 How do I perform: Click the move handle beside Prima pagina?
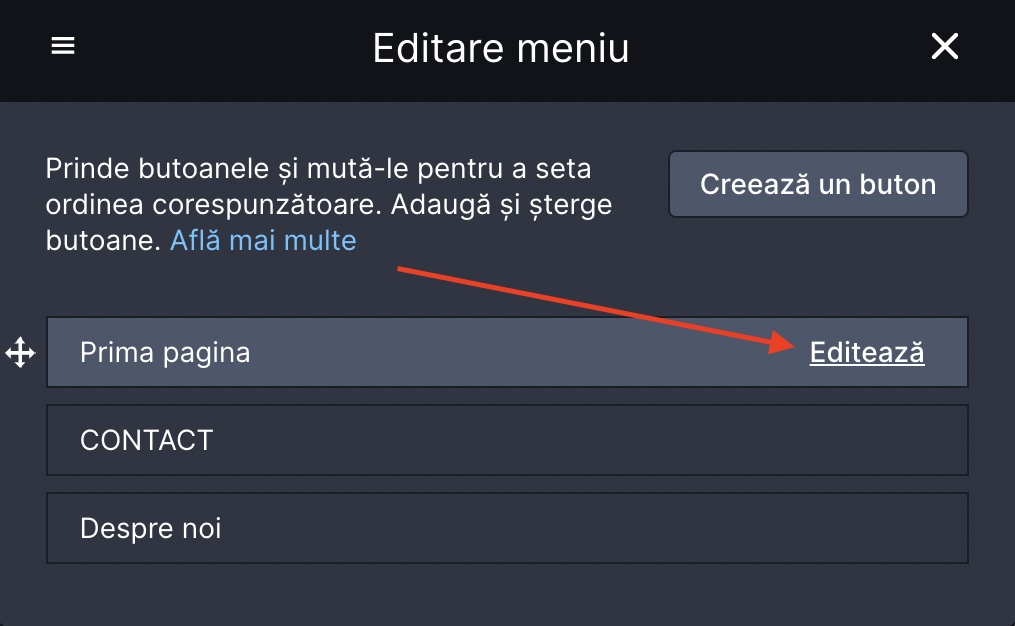(x=20, y=352)
